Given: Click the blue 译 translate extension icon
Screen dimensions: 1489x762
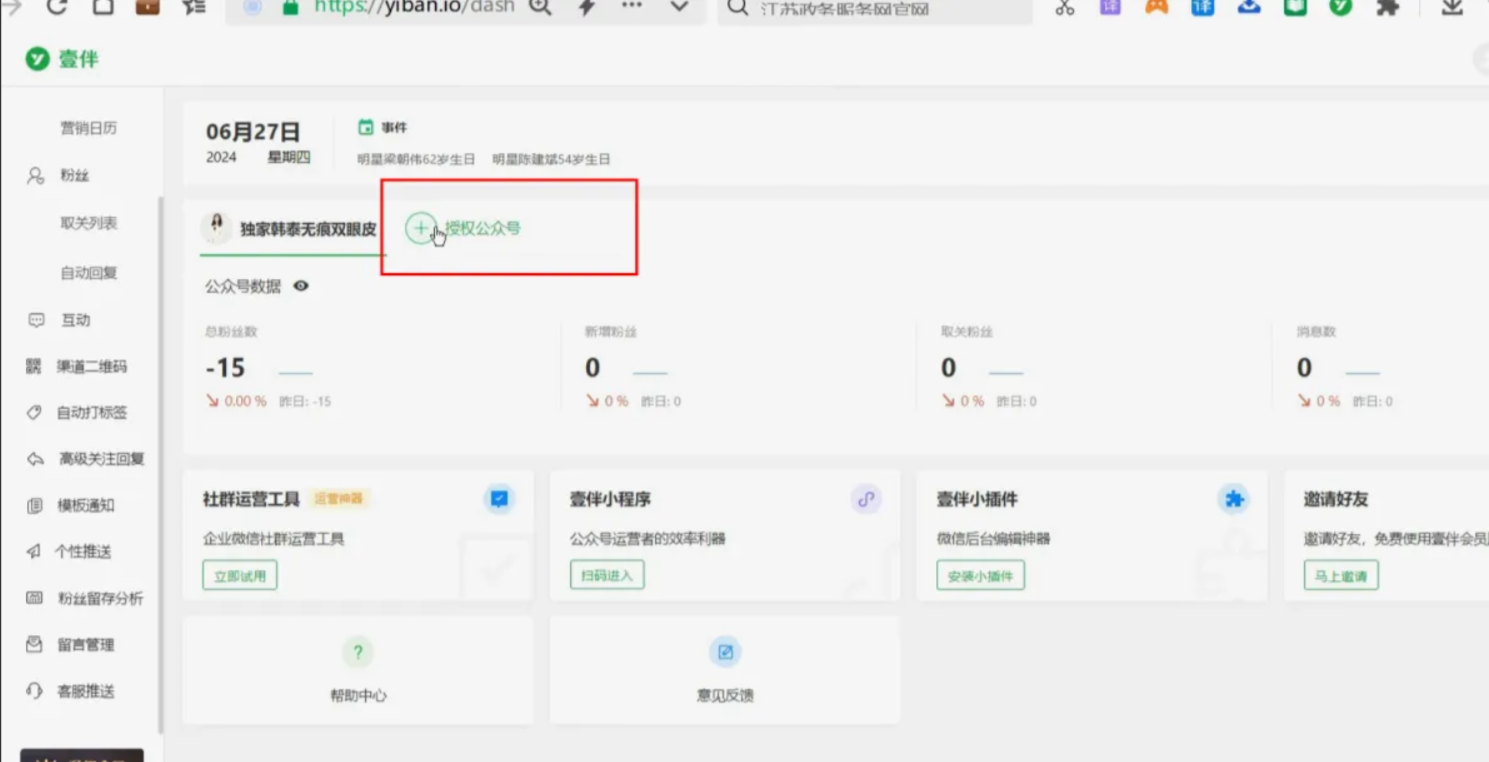Looking at the screenshot, I should [x=1202, y=6].
